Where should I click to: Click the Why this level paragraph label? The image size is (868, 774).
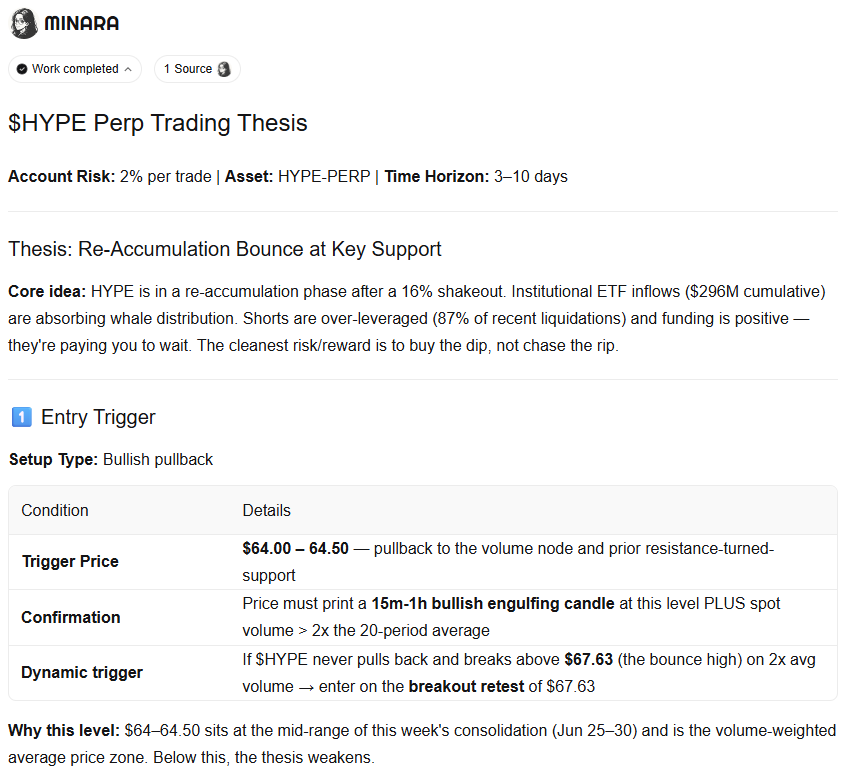click(x=64, y=731)
